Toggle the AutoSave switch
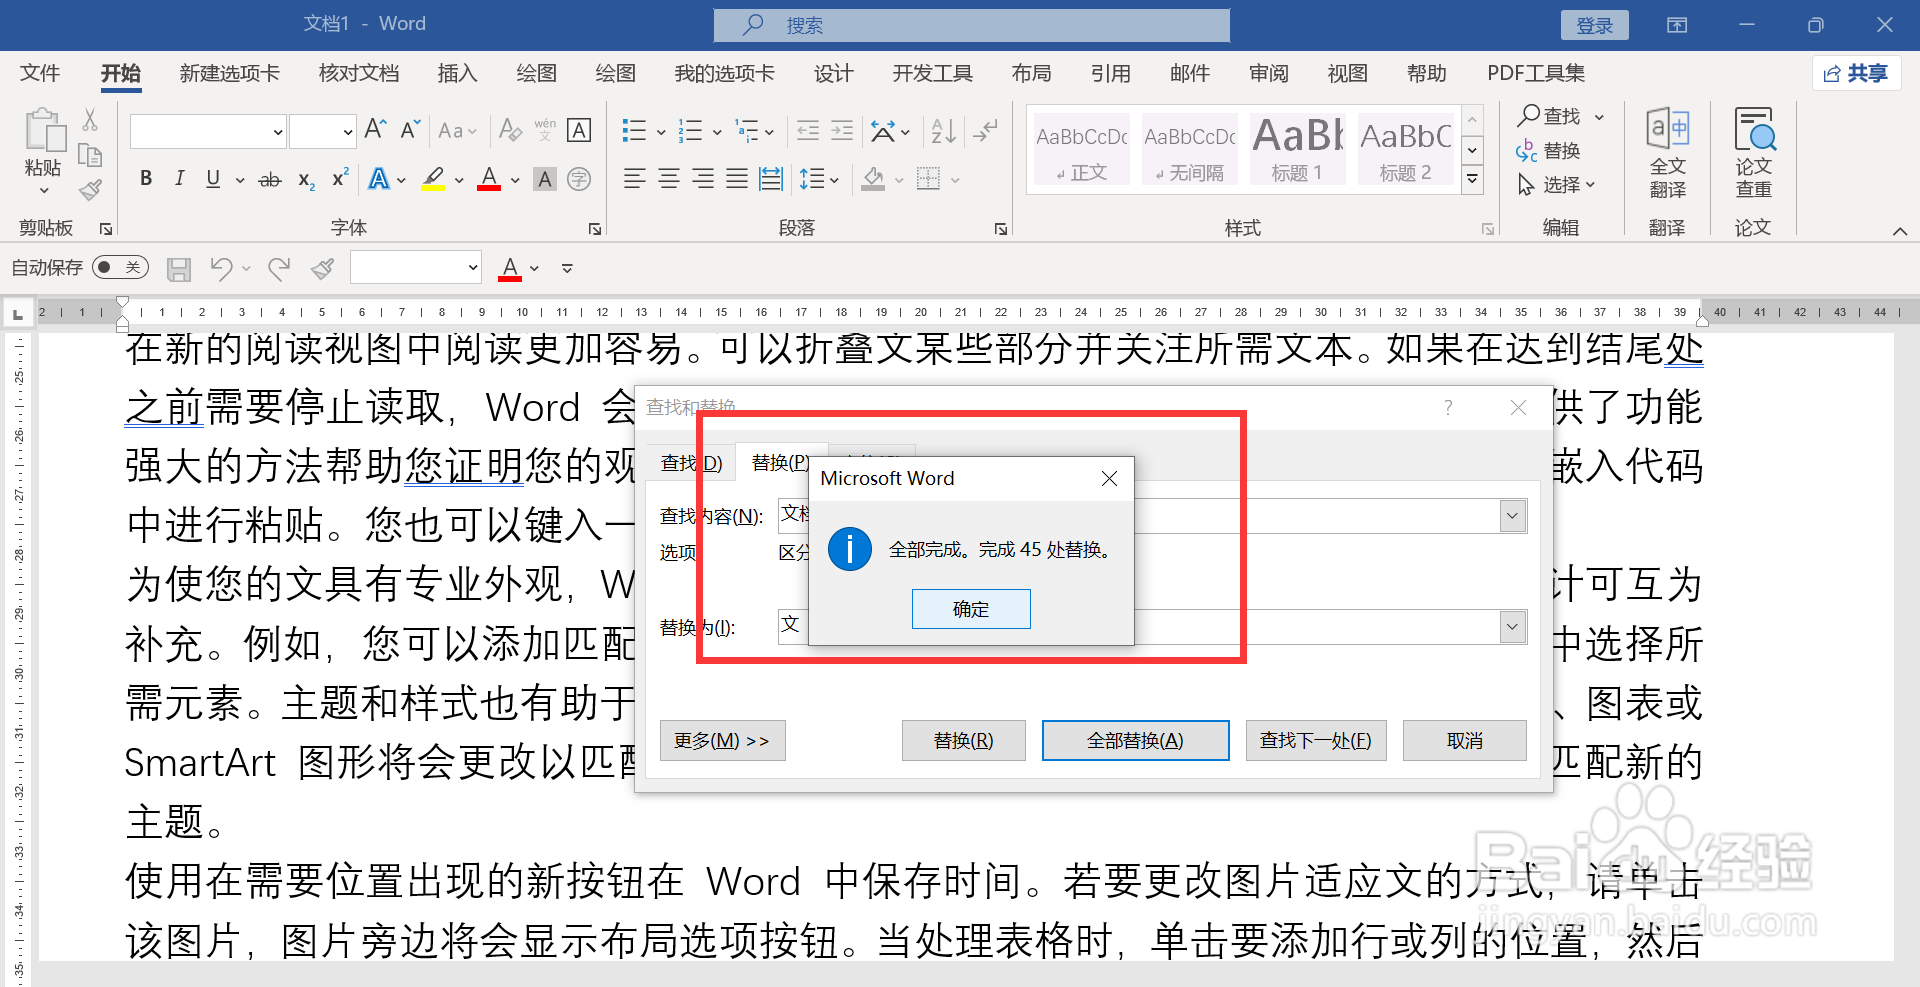 120,267
